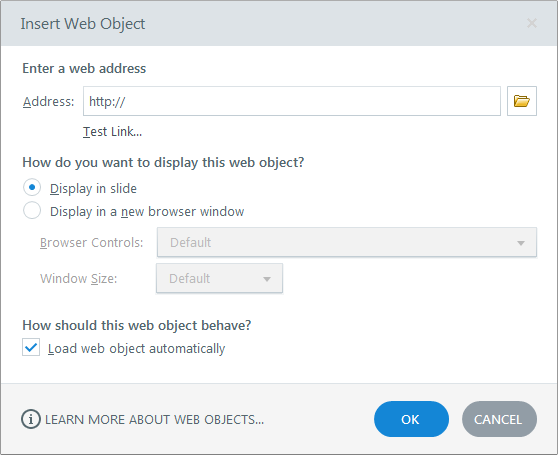Open Learn More About Web Objects link

click(x=154, y=419)
